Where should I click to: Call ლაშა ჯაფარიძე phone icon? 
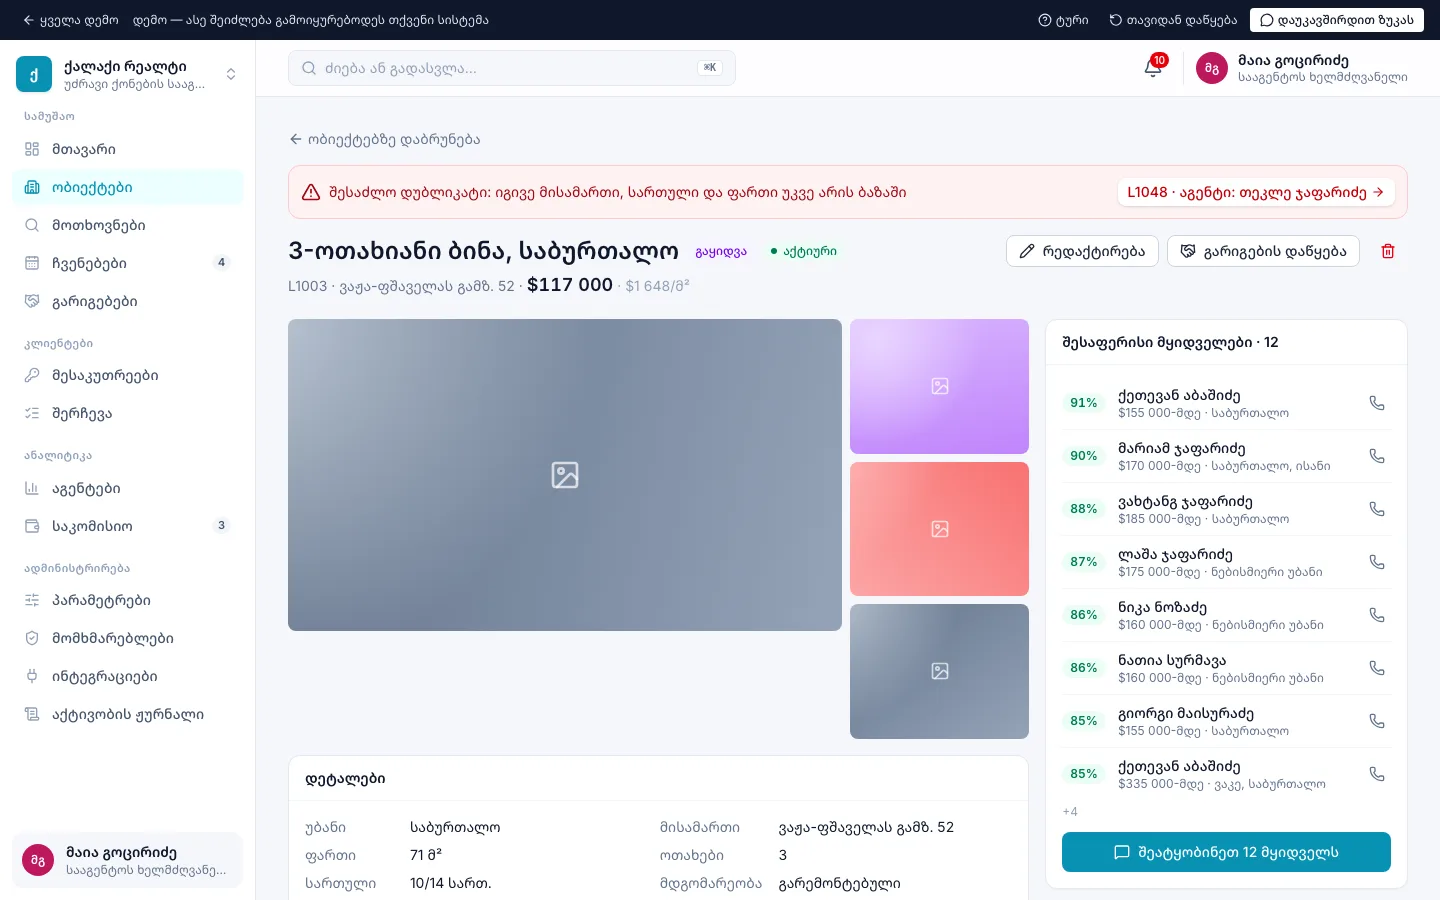click(1377, 562)
